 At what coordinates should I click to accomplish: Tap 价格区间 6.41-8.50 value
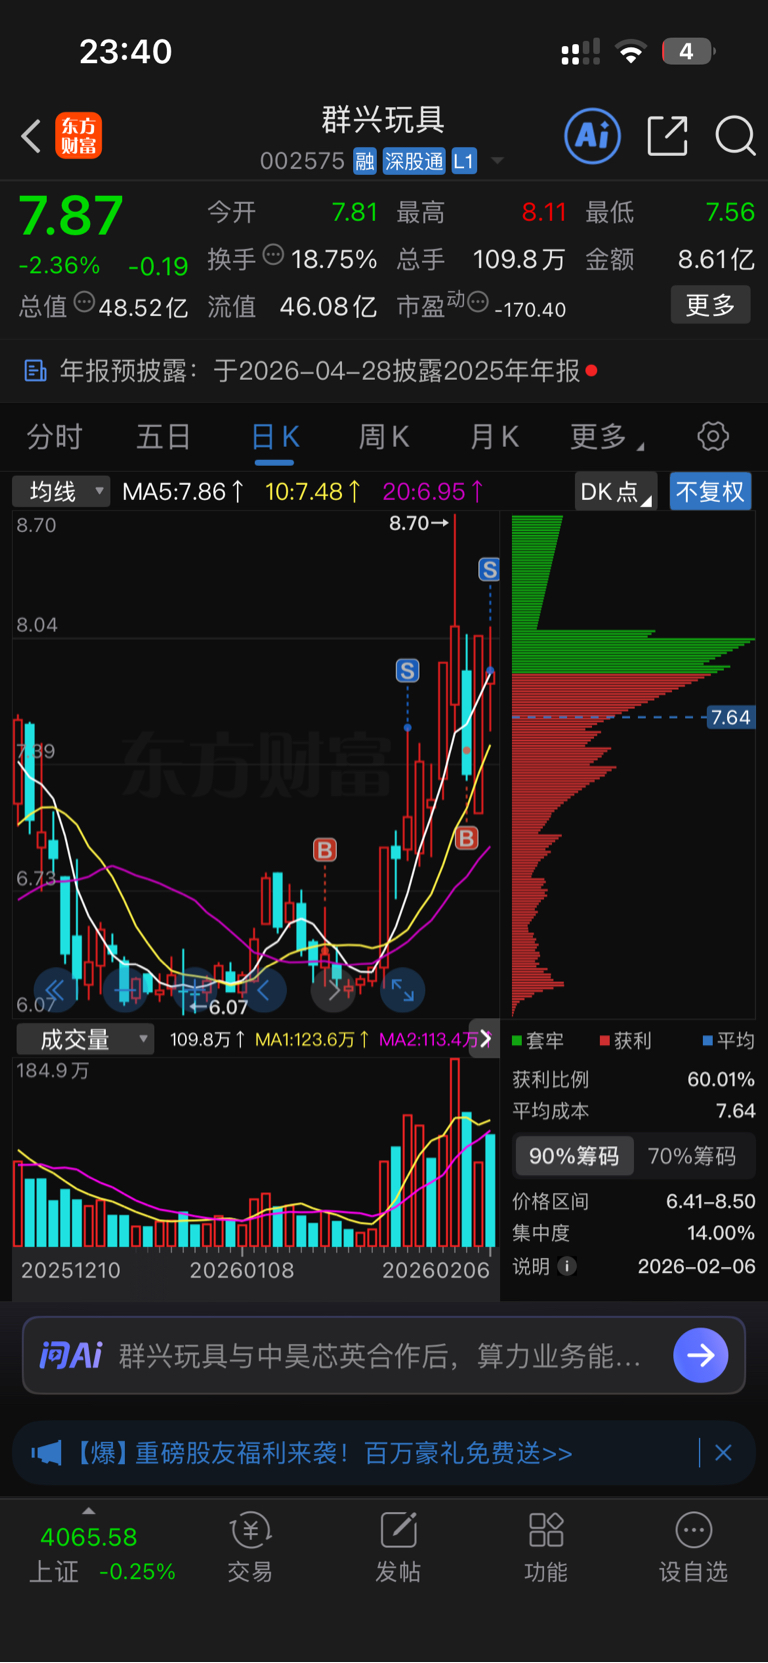point(711,1201)
